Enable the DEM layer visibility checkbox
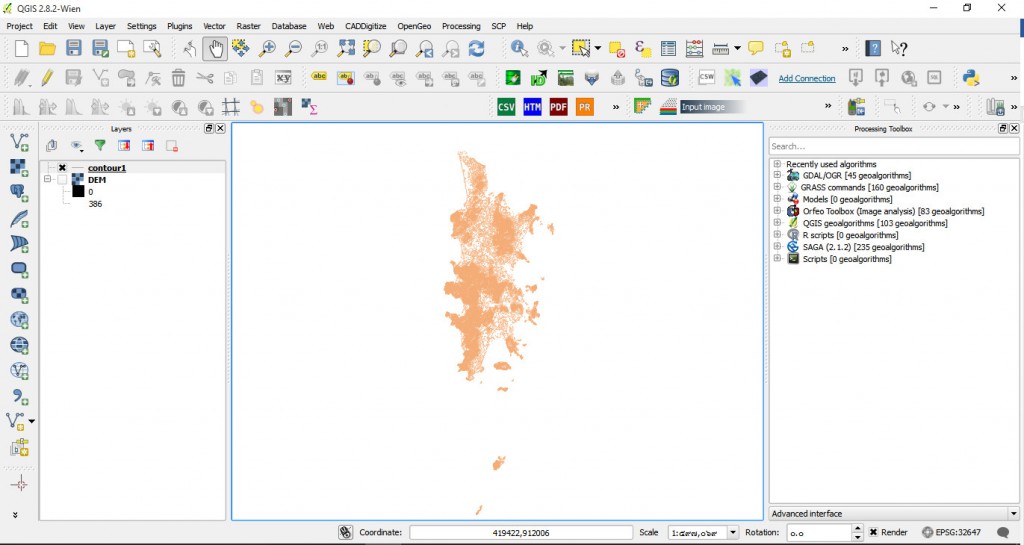This screenshot has height=545, width=1024. (x=62, y=180)
